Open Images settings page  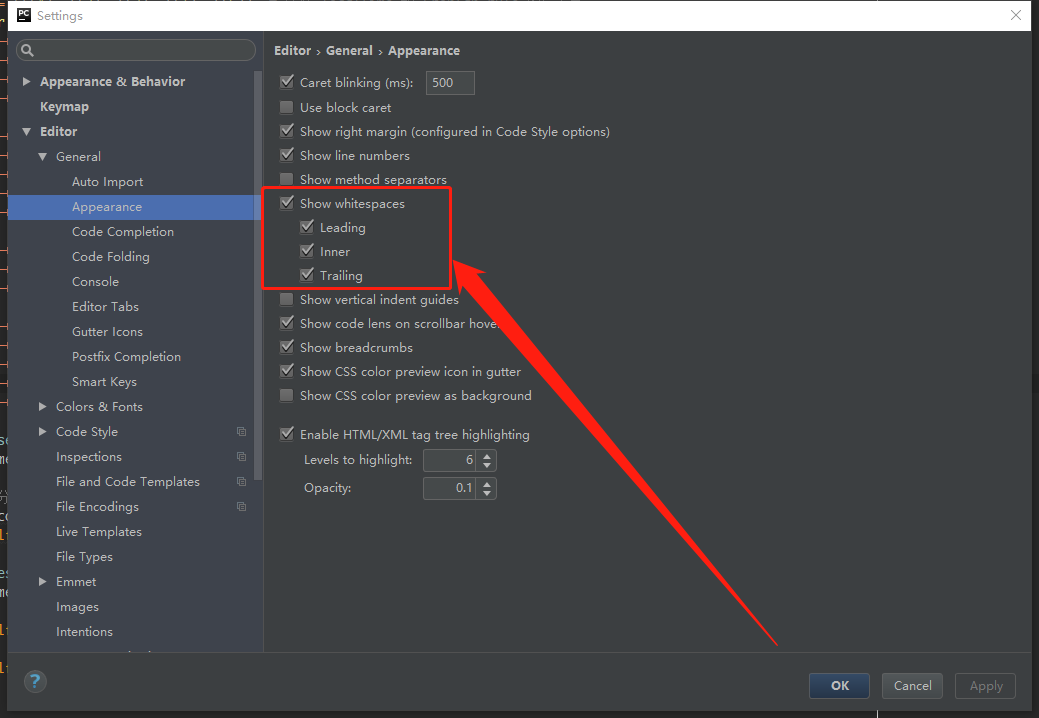(x=77, y=607)
